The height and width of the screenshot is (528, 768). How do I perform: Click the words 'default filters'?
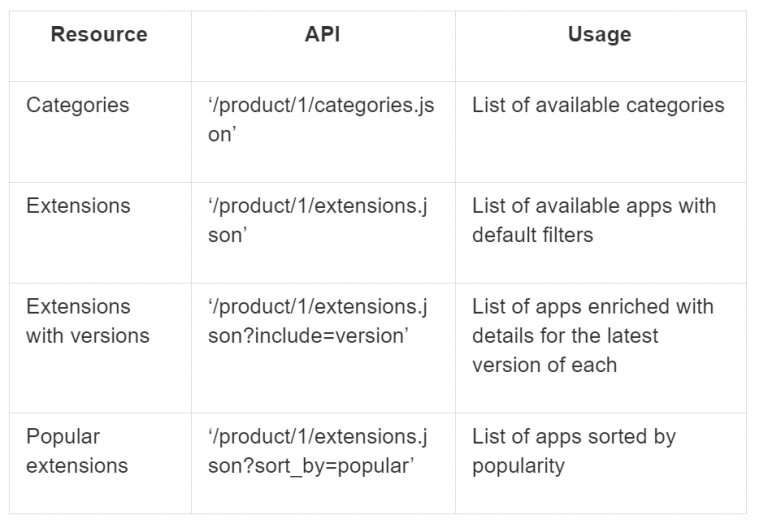pos(533,235)
